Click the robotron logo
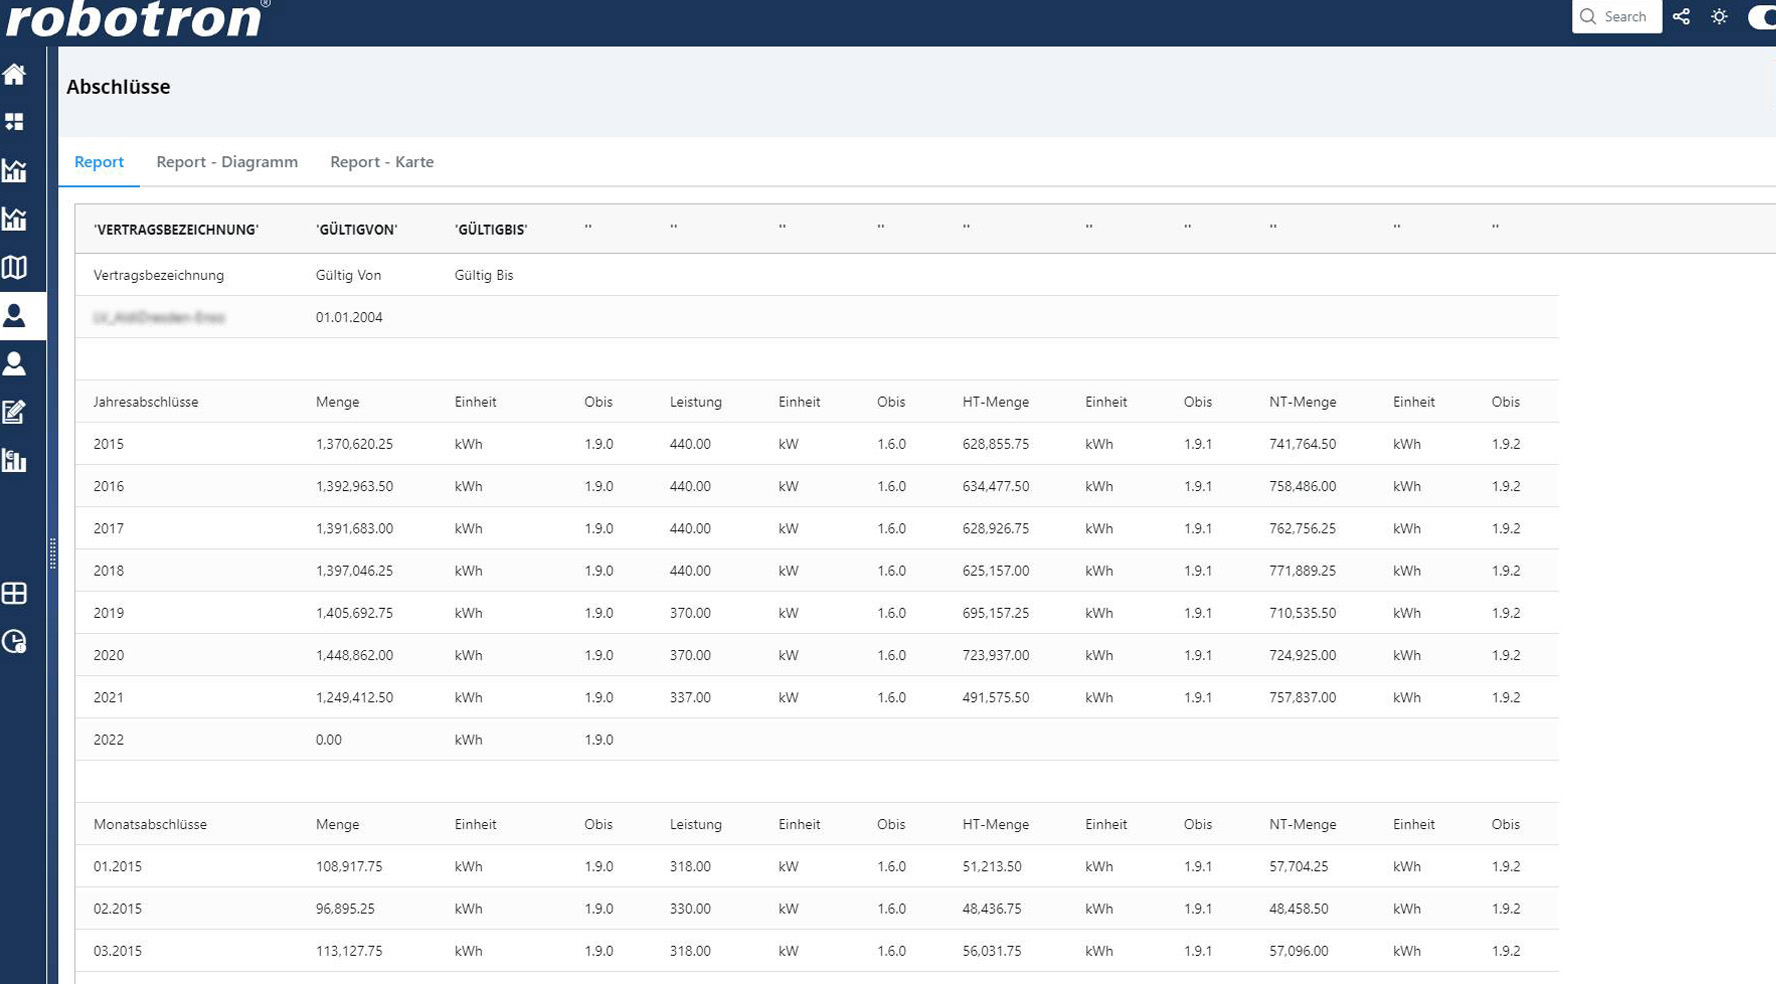 pyautogui.click(x=137, y=19)
